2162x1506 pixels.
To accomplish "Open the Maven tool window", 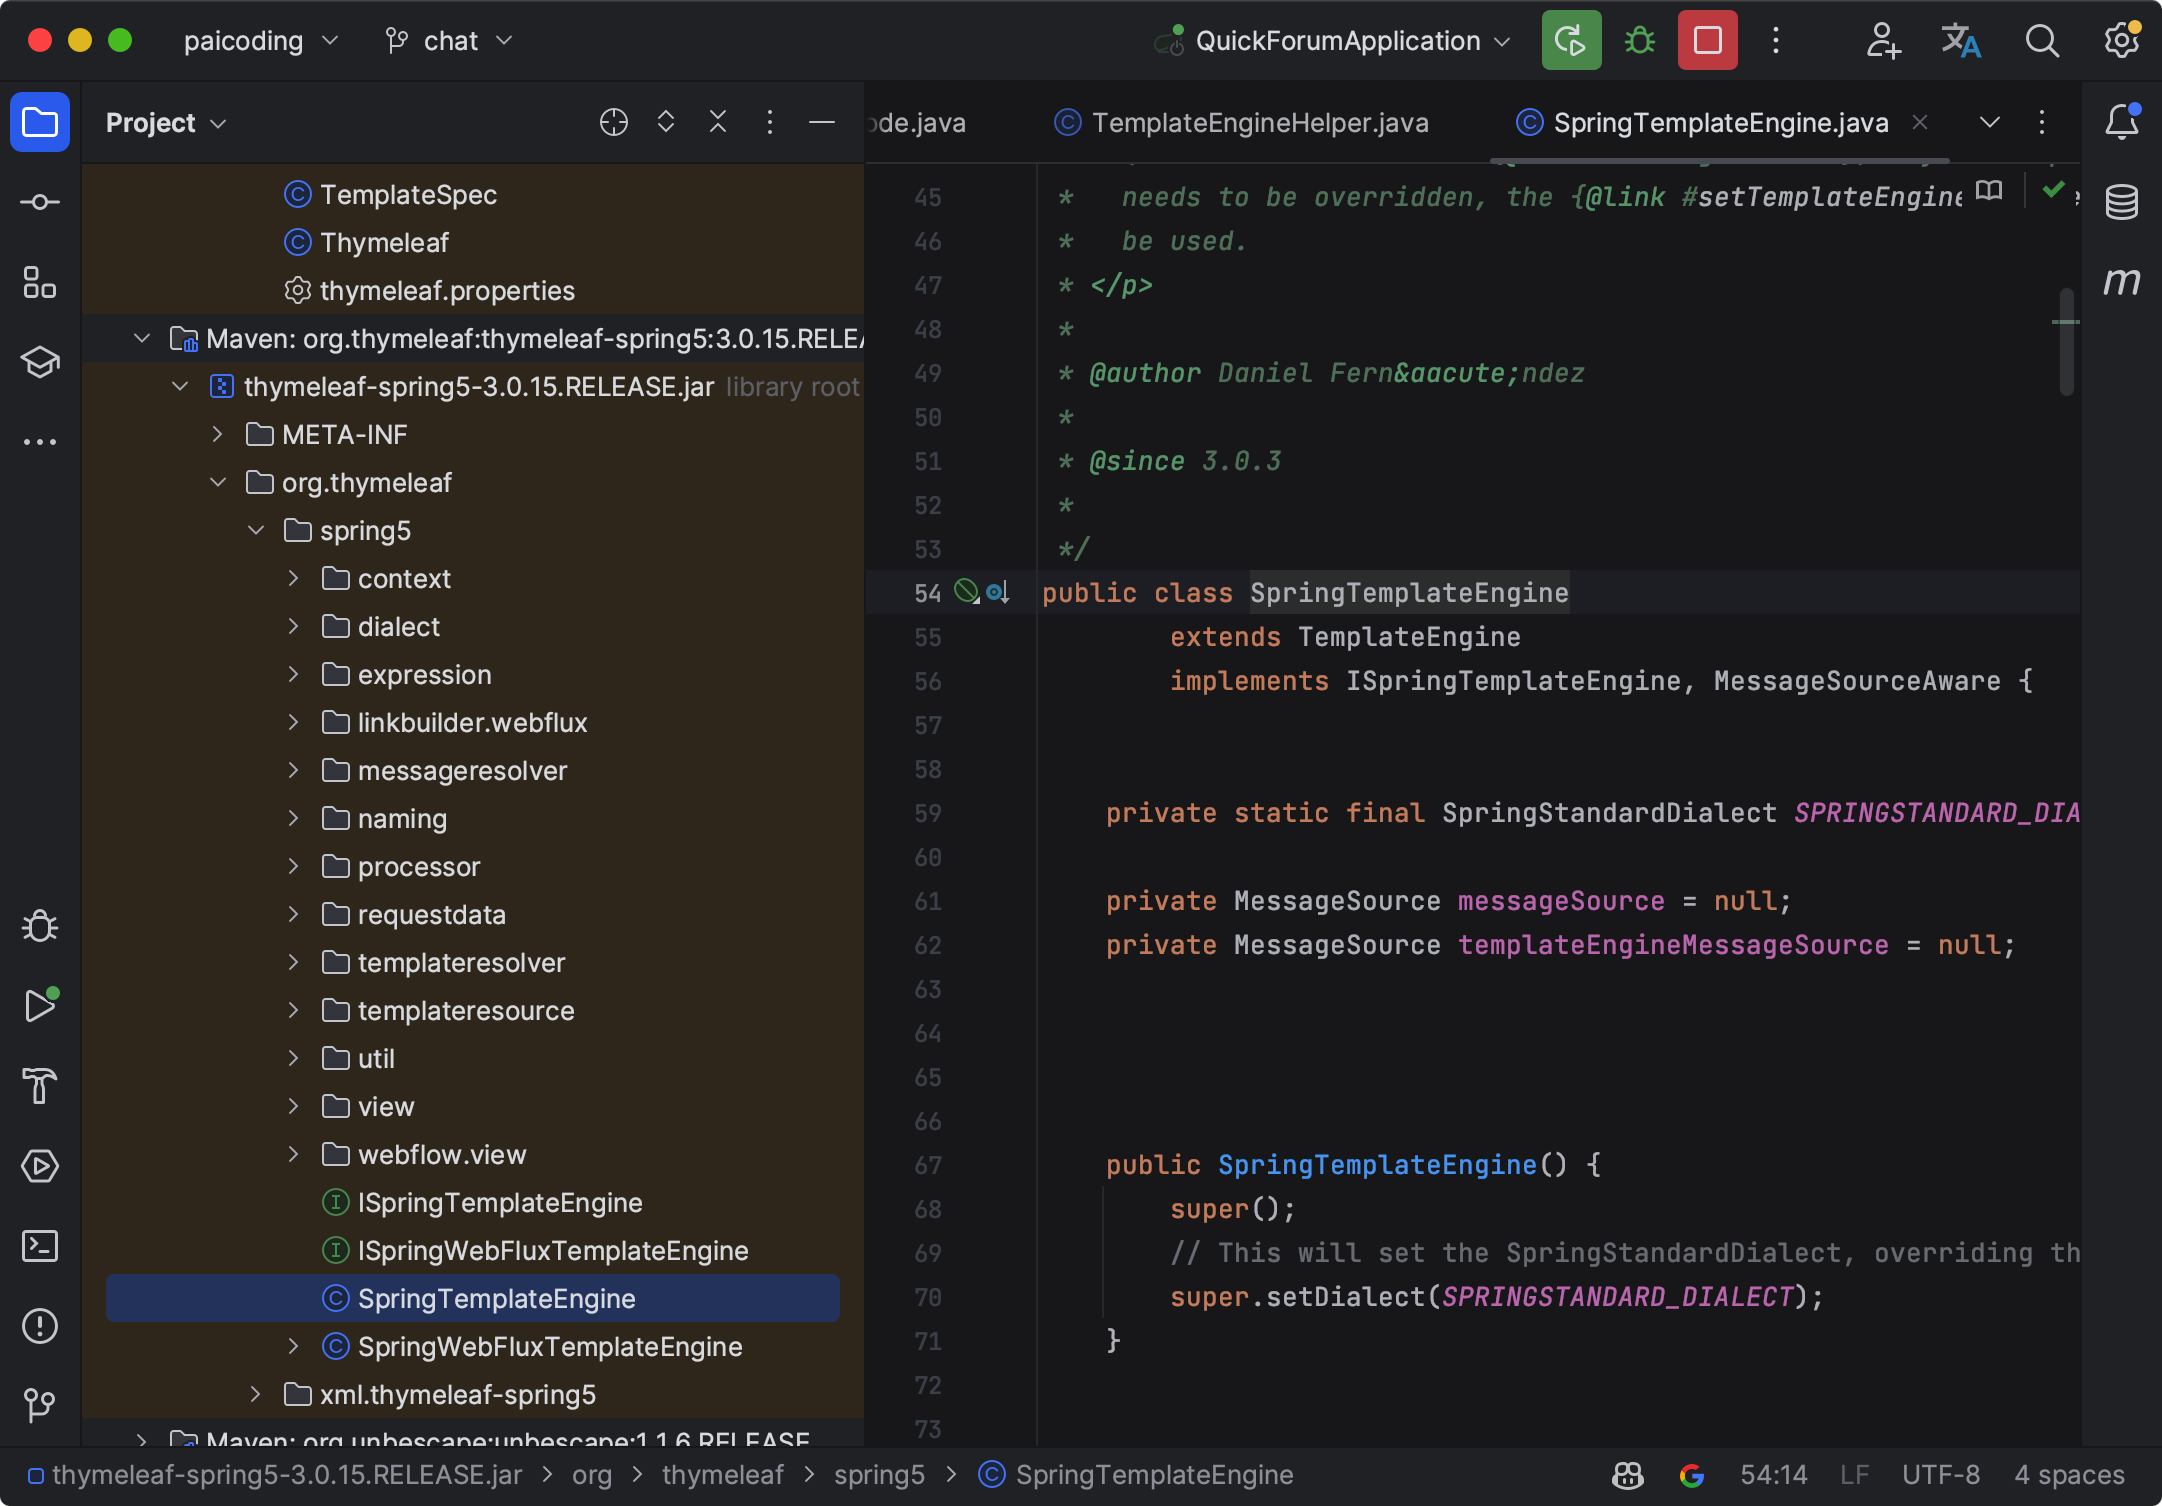I will pyautogui.click(x=2122, y=282).
